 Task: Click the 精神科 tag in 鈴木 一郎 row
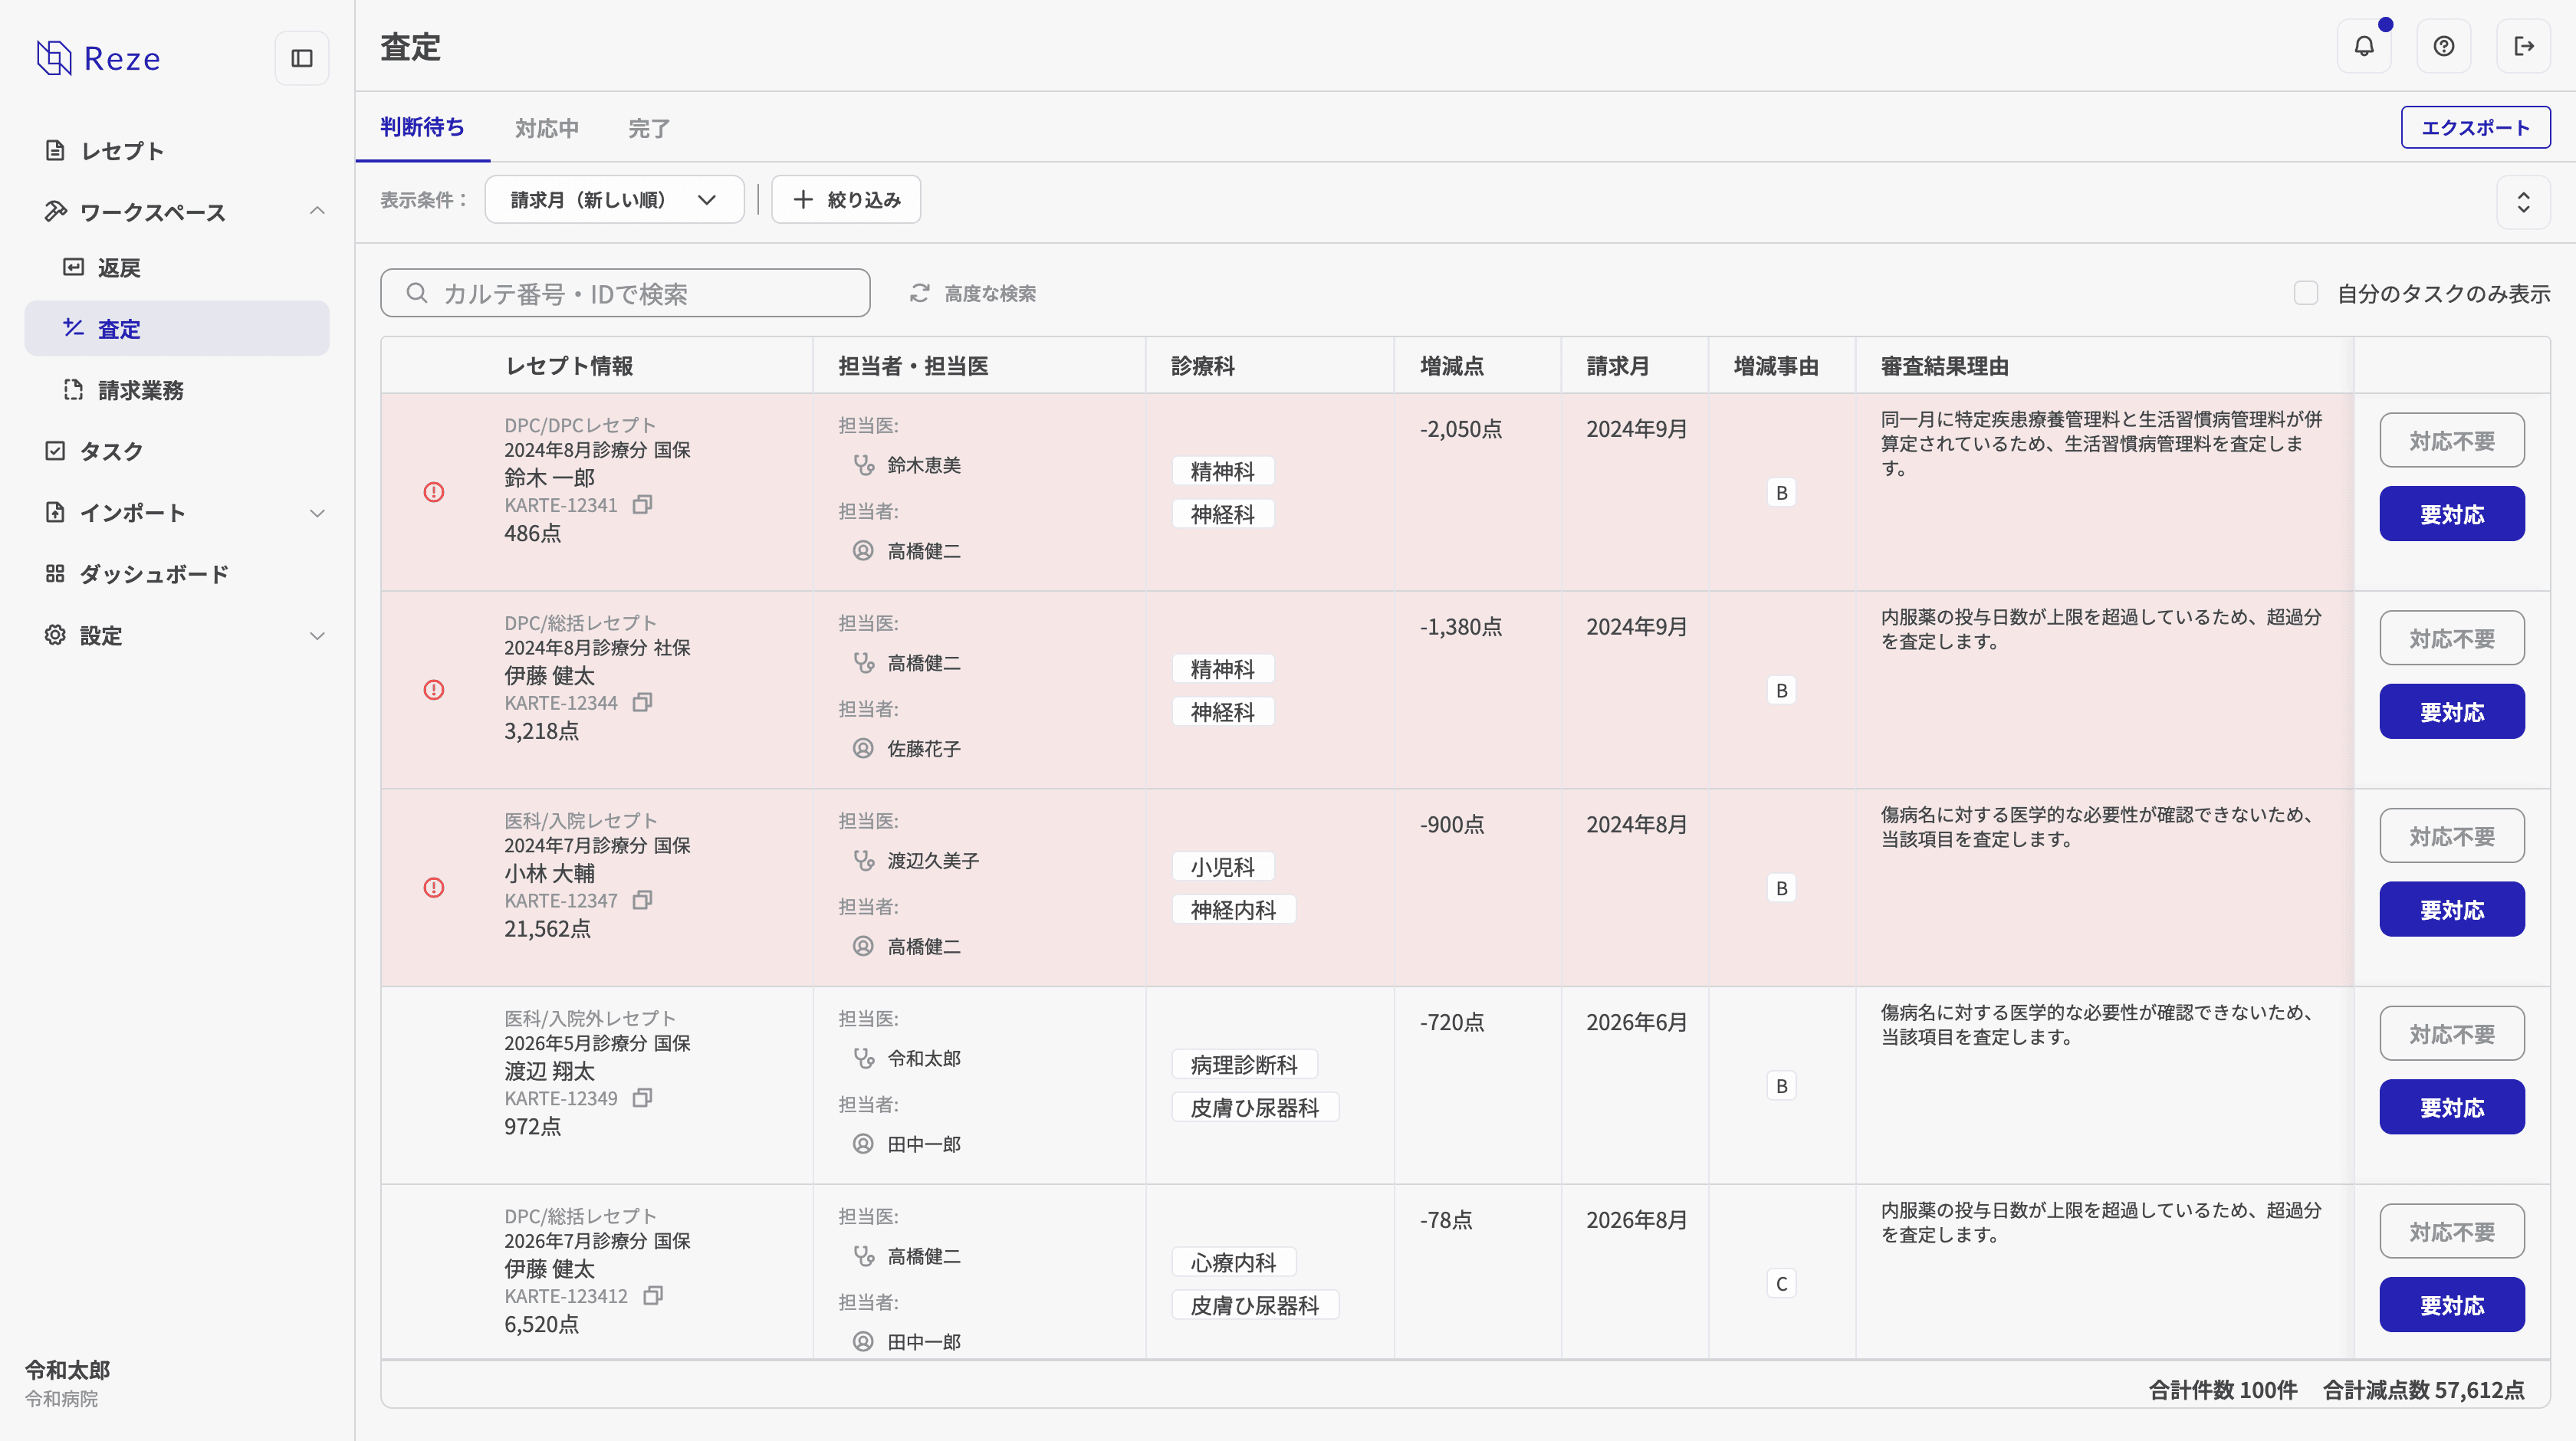pos(1222,471)
